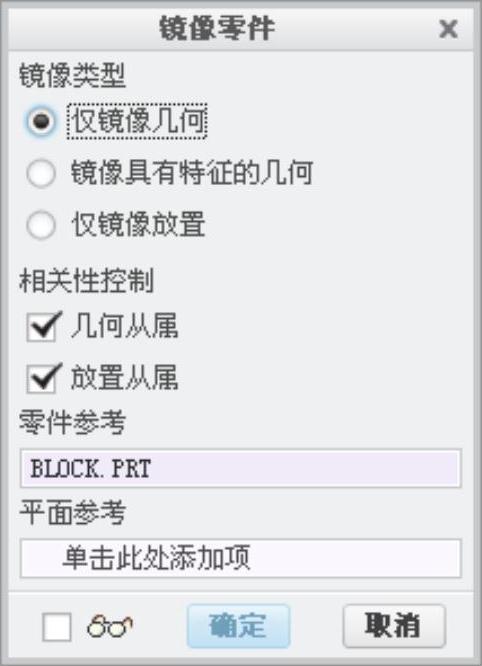This screenshot has width=482, height=666.
Task: Confirm with the 确定 button
Action: tap(238, 626)
